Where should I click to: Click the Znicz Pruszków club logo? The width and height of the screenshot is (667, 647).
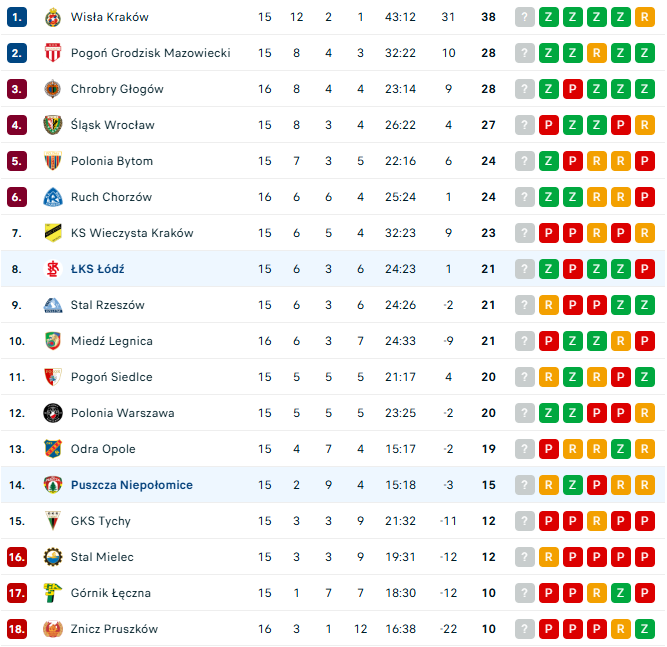click(53, 629)
